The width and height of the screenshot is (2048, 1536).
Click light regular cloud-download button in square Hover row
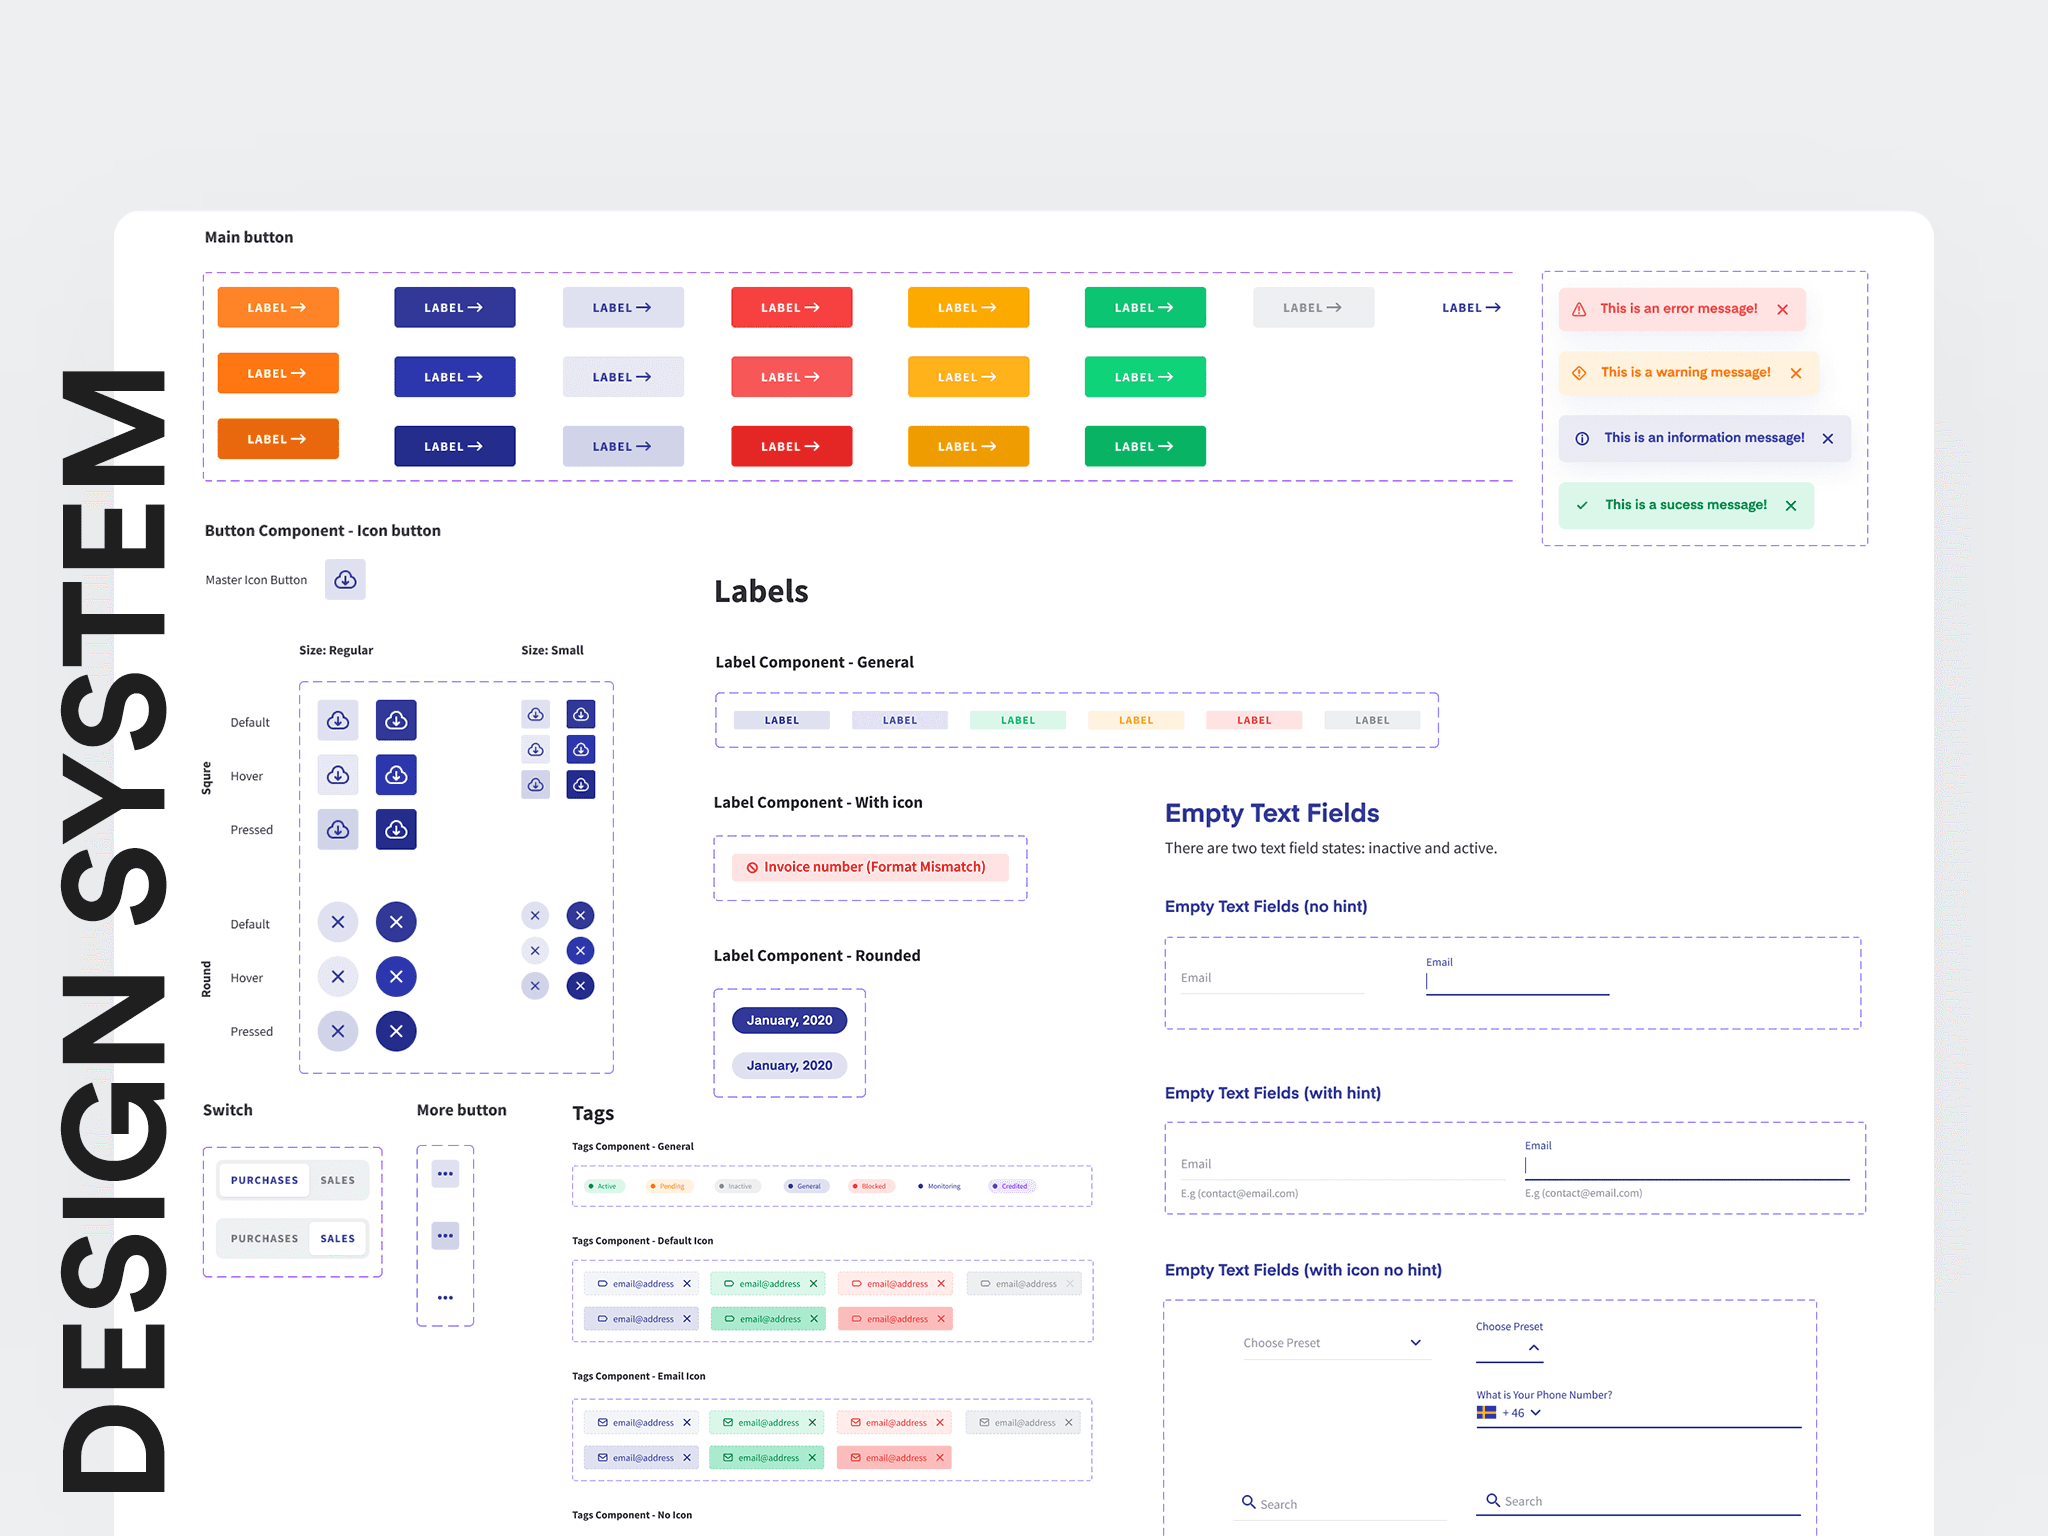338,775
